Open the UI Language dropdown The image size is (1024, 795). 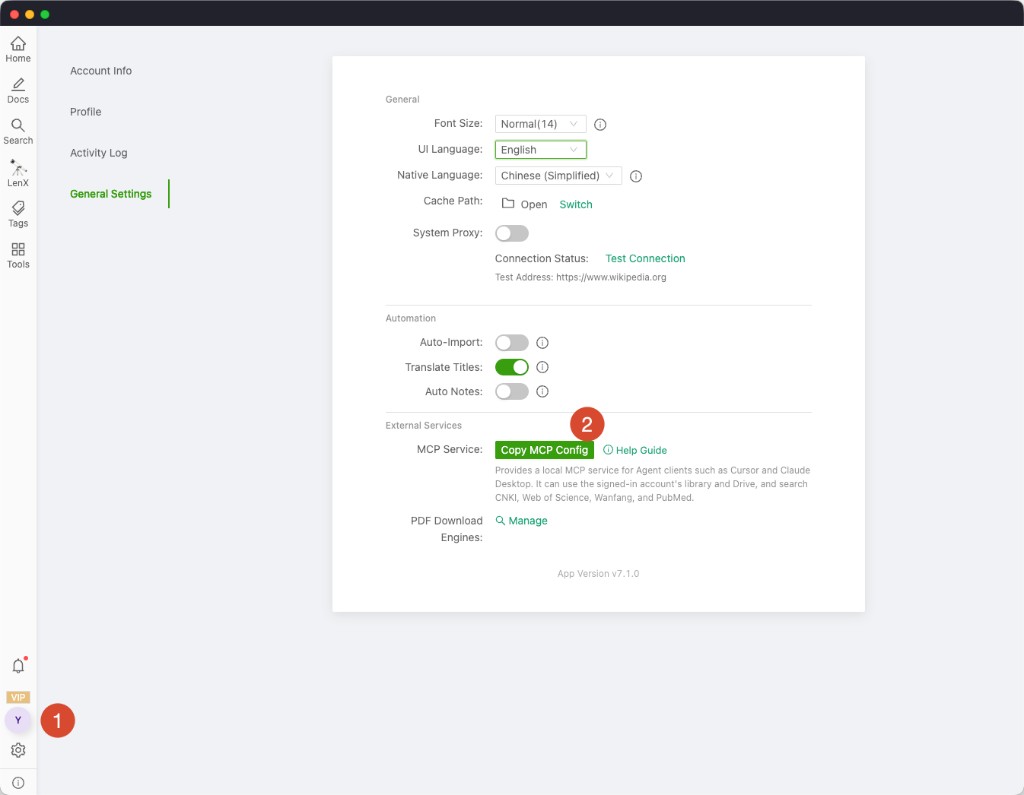click(540, 150)
